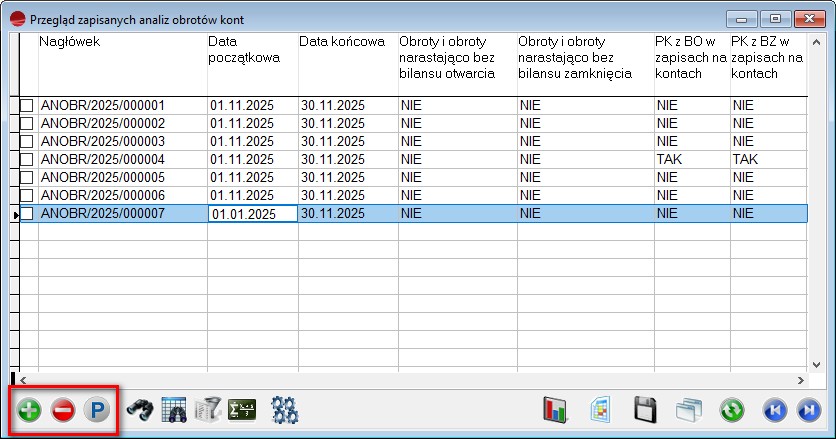
Task: Go to last record arrow button
Action: pyautogui.click(x=807, y=410)
